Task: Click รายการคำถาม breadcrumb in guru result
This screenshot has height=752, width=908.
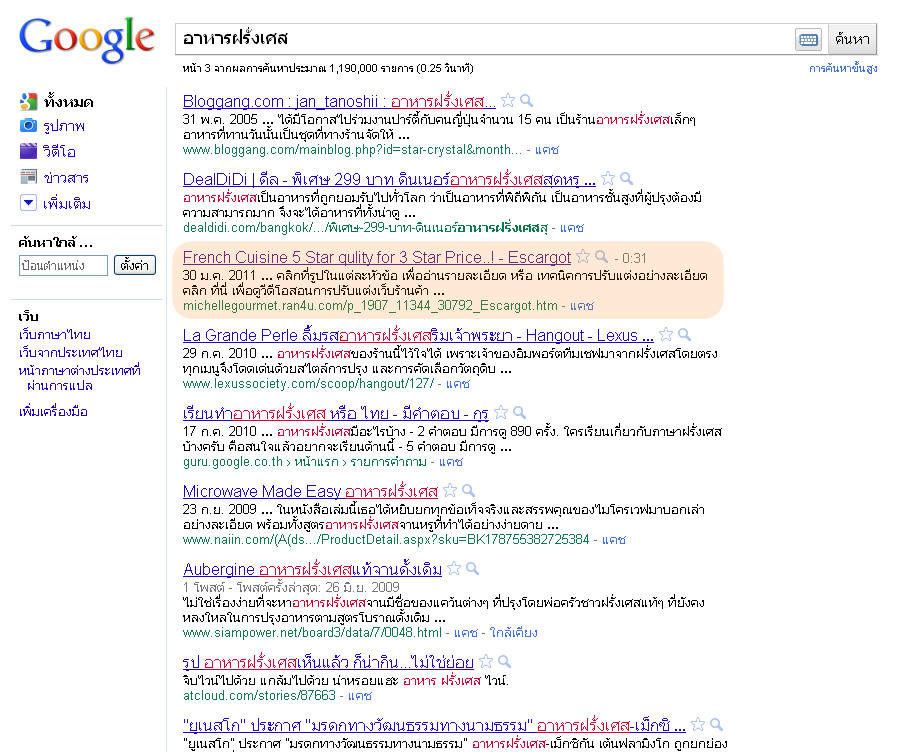Action: pos(388,462)
